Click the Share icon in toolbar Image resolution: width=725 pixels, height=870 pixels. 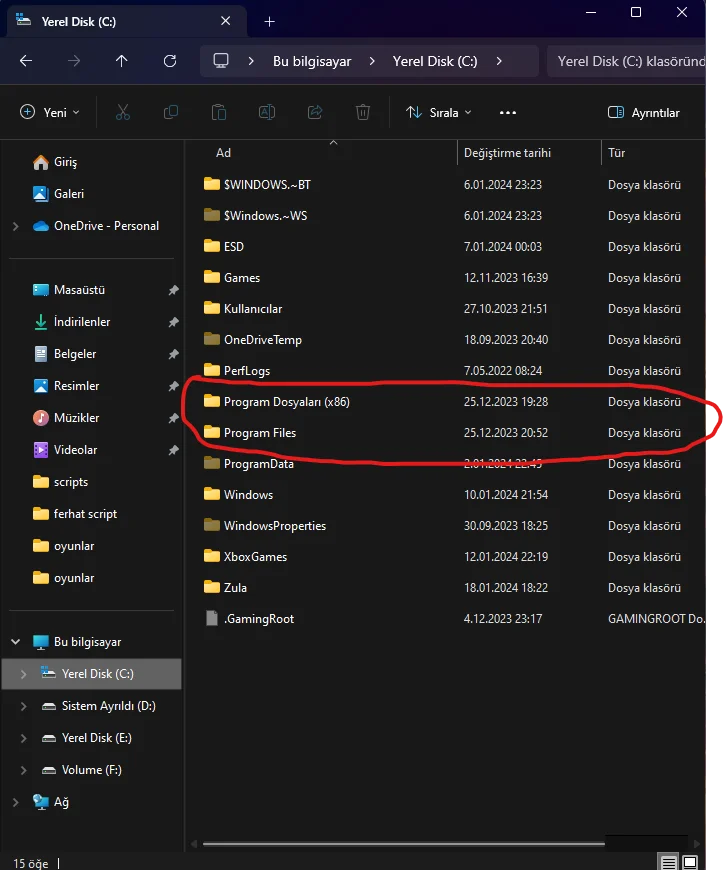point(315,113)
